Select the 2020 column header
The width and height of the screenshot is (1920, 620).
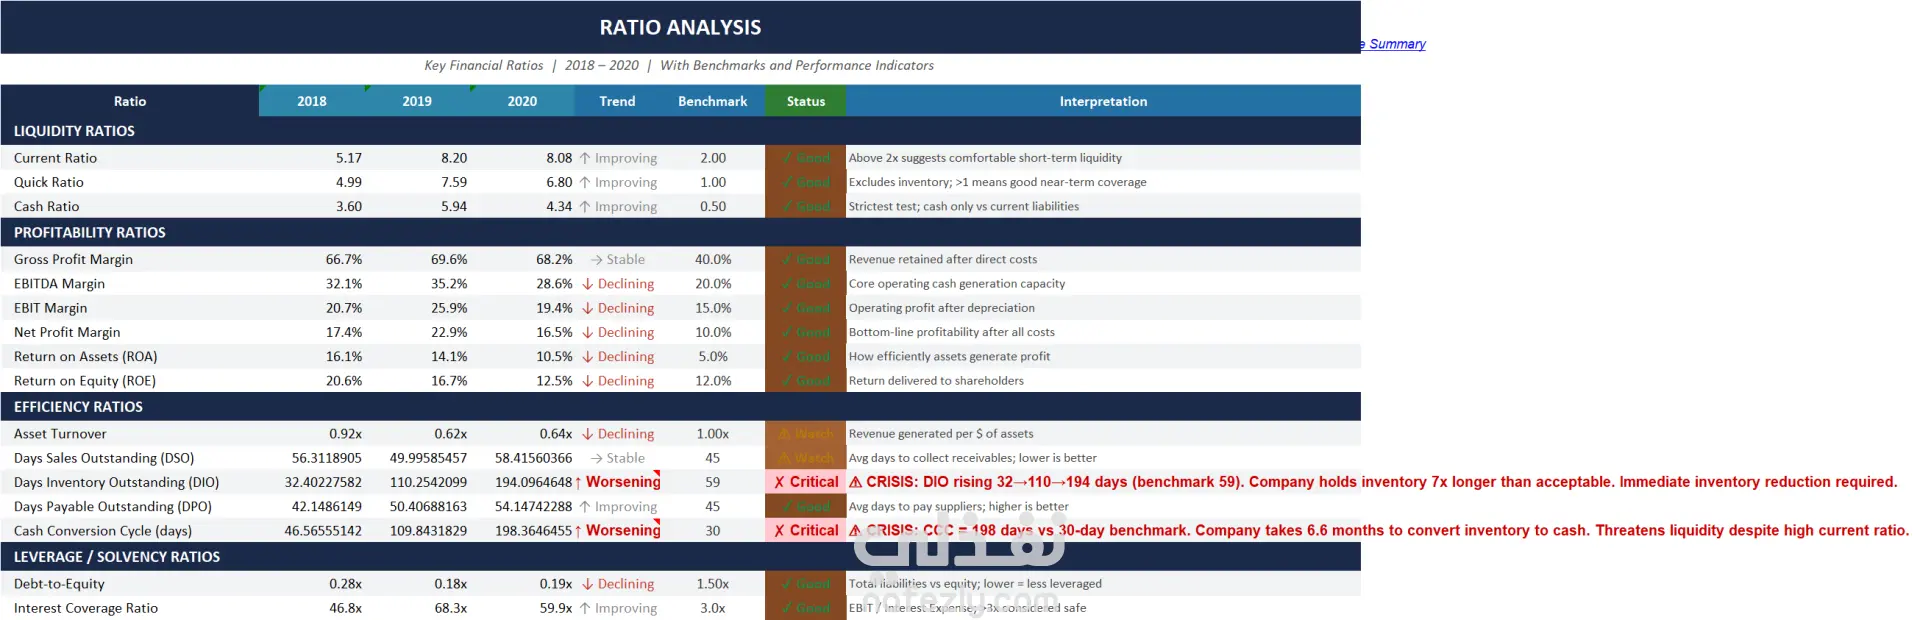(x=522, y=101)
